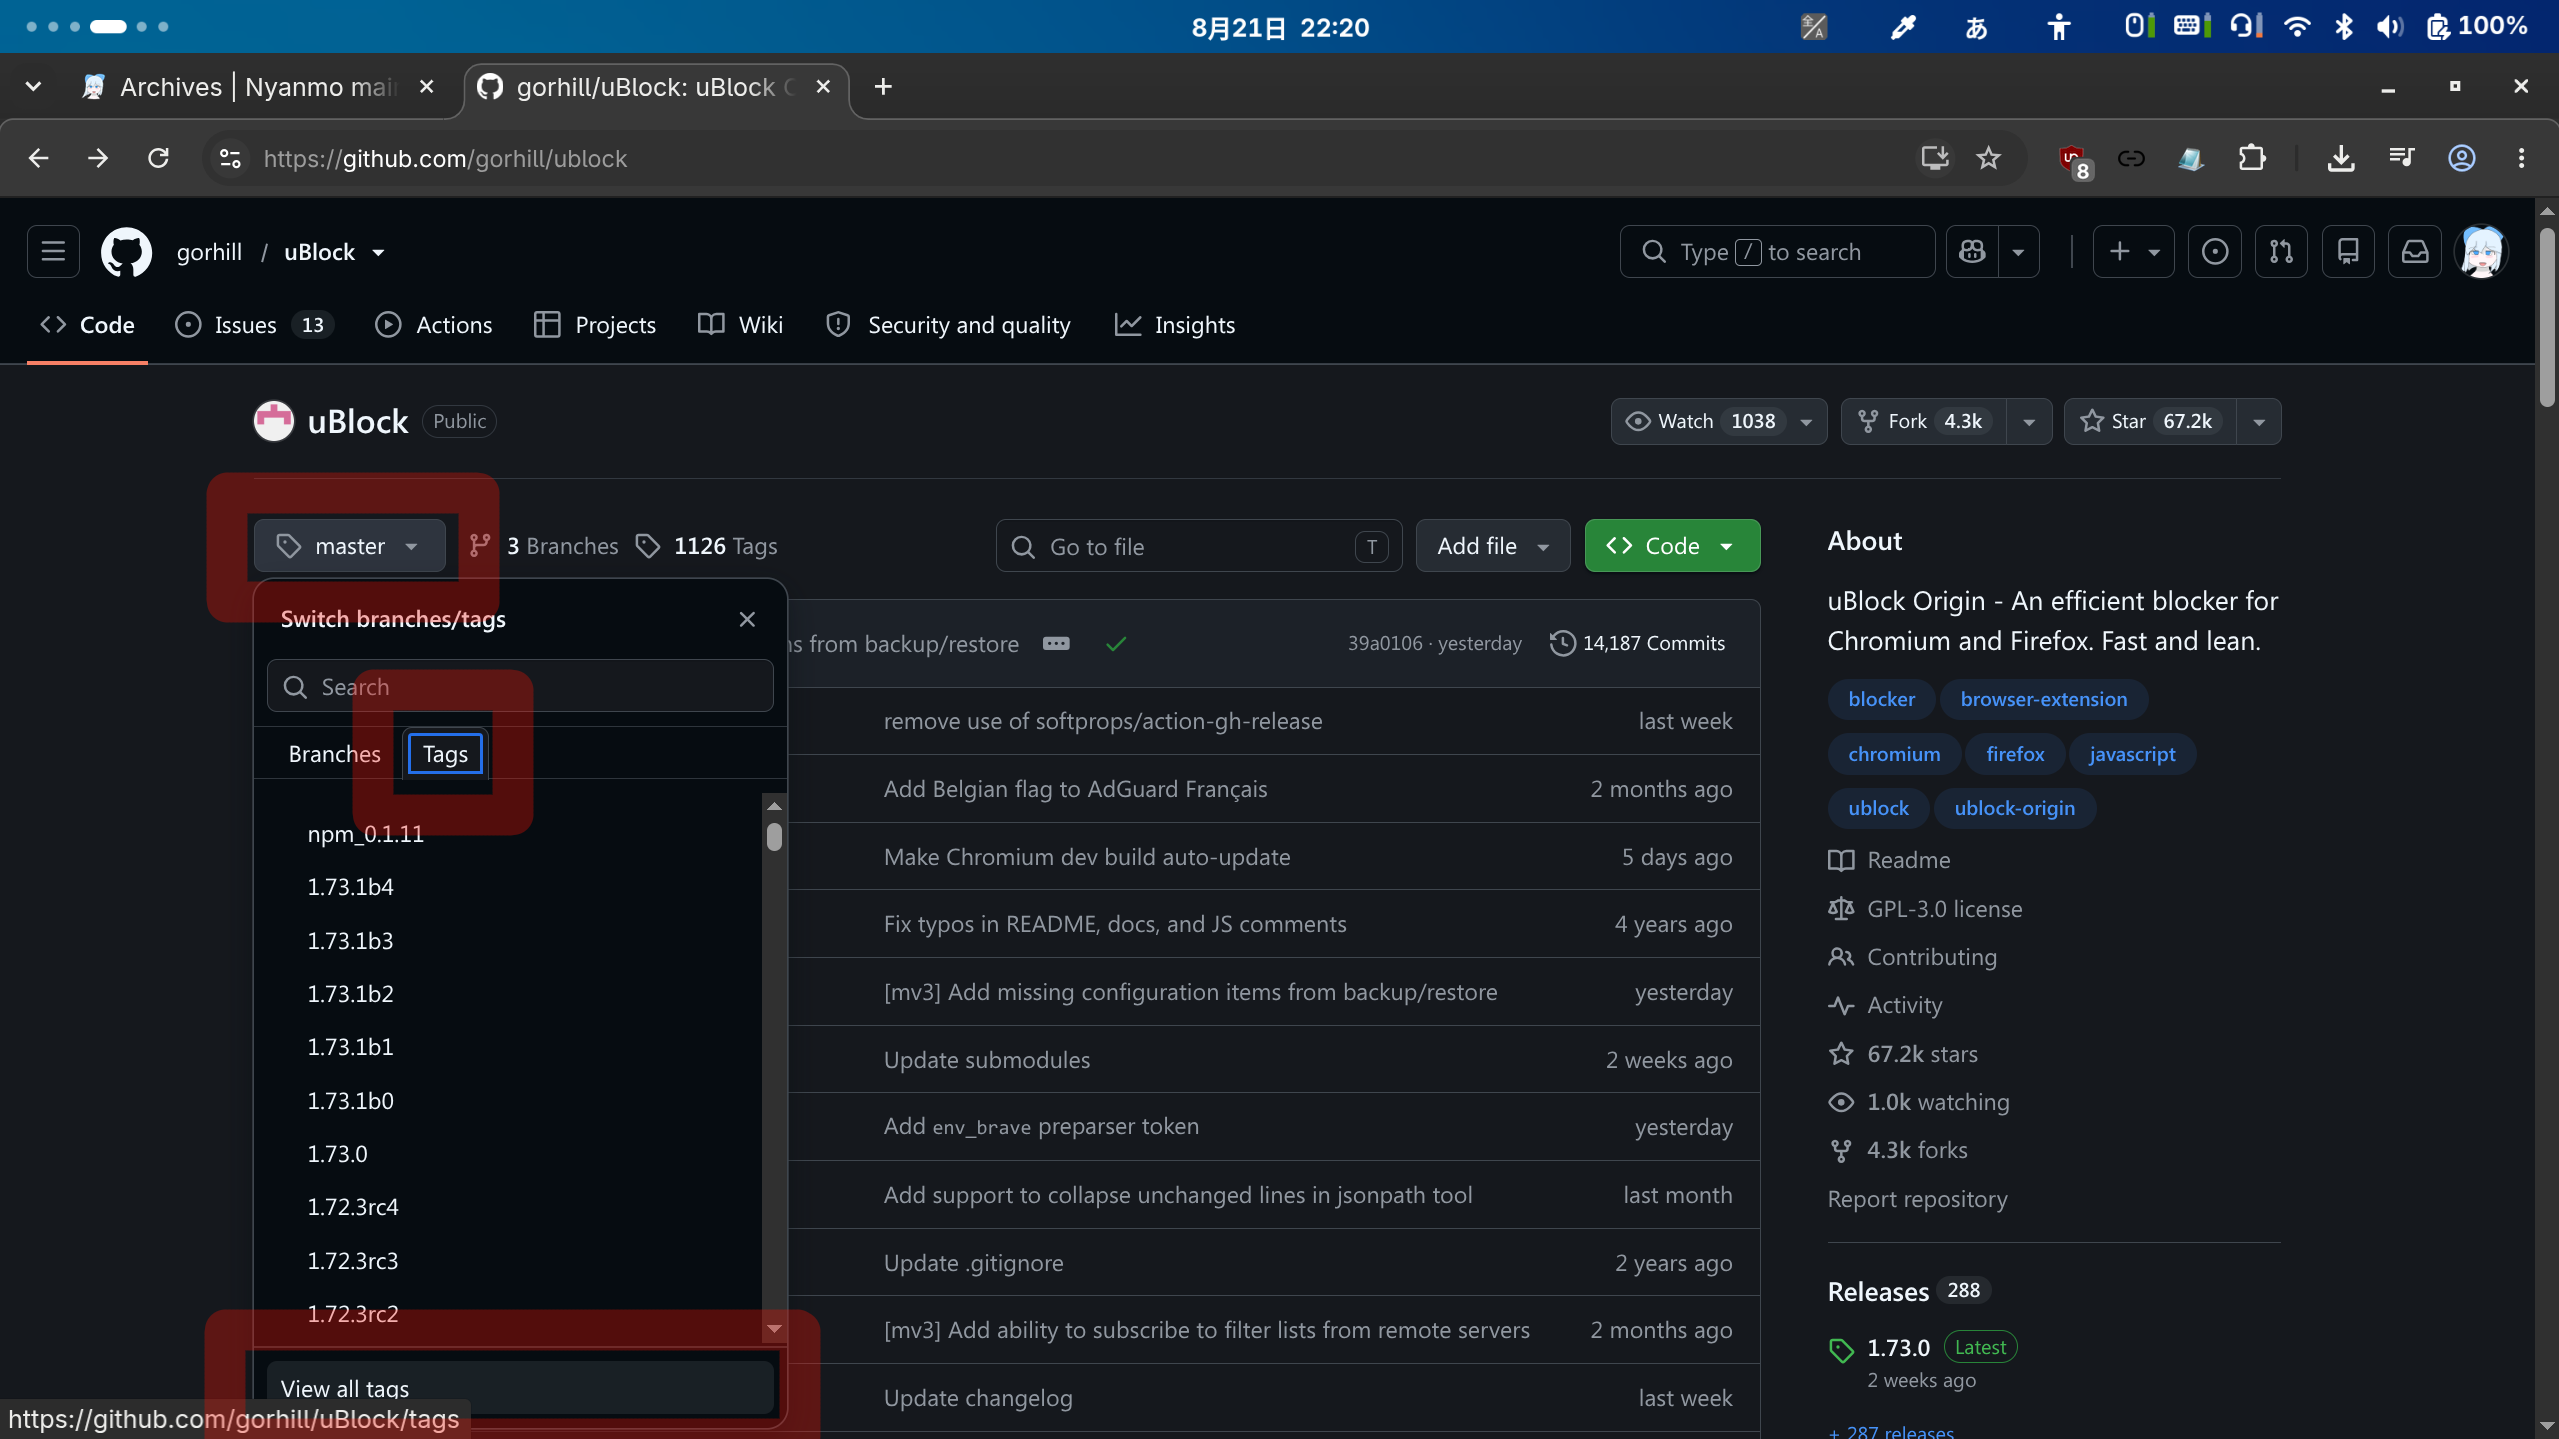Open the GitHub hamburger navigation menu
The height and width of the screenshot is (1439, 2559).
coord(53,251)
